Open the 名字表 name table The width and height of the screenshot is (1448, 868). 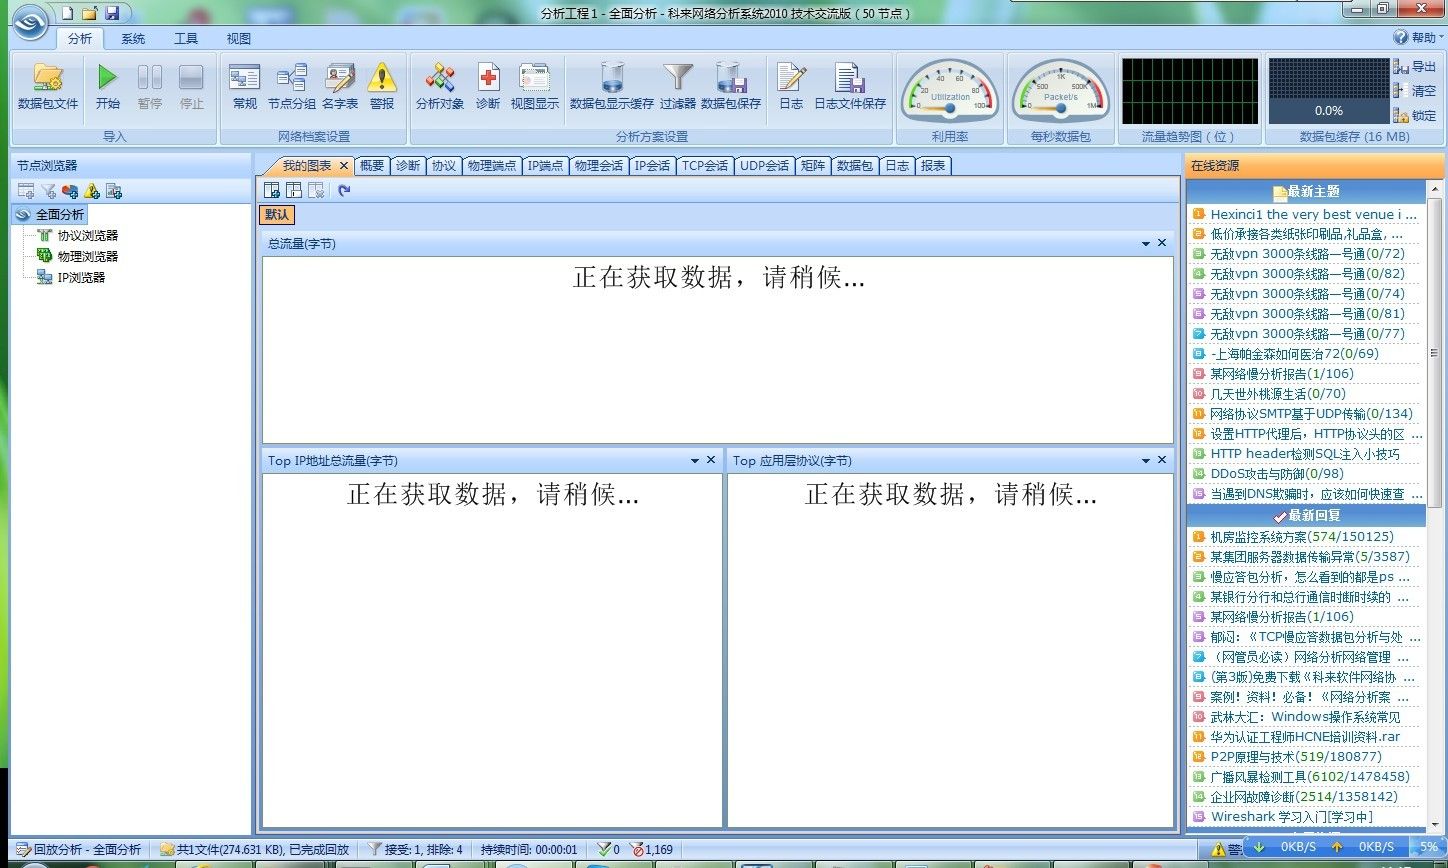(340, 87)
